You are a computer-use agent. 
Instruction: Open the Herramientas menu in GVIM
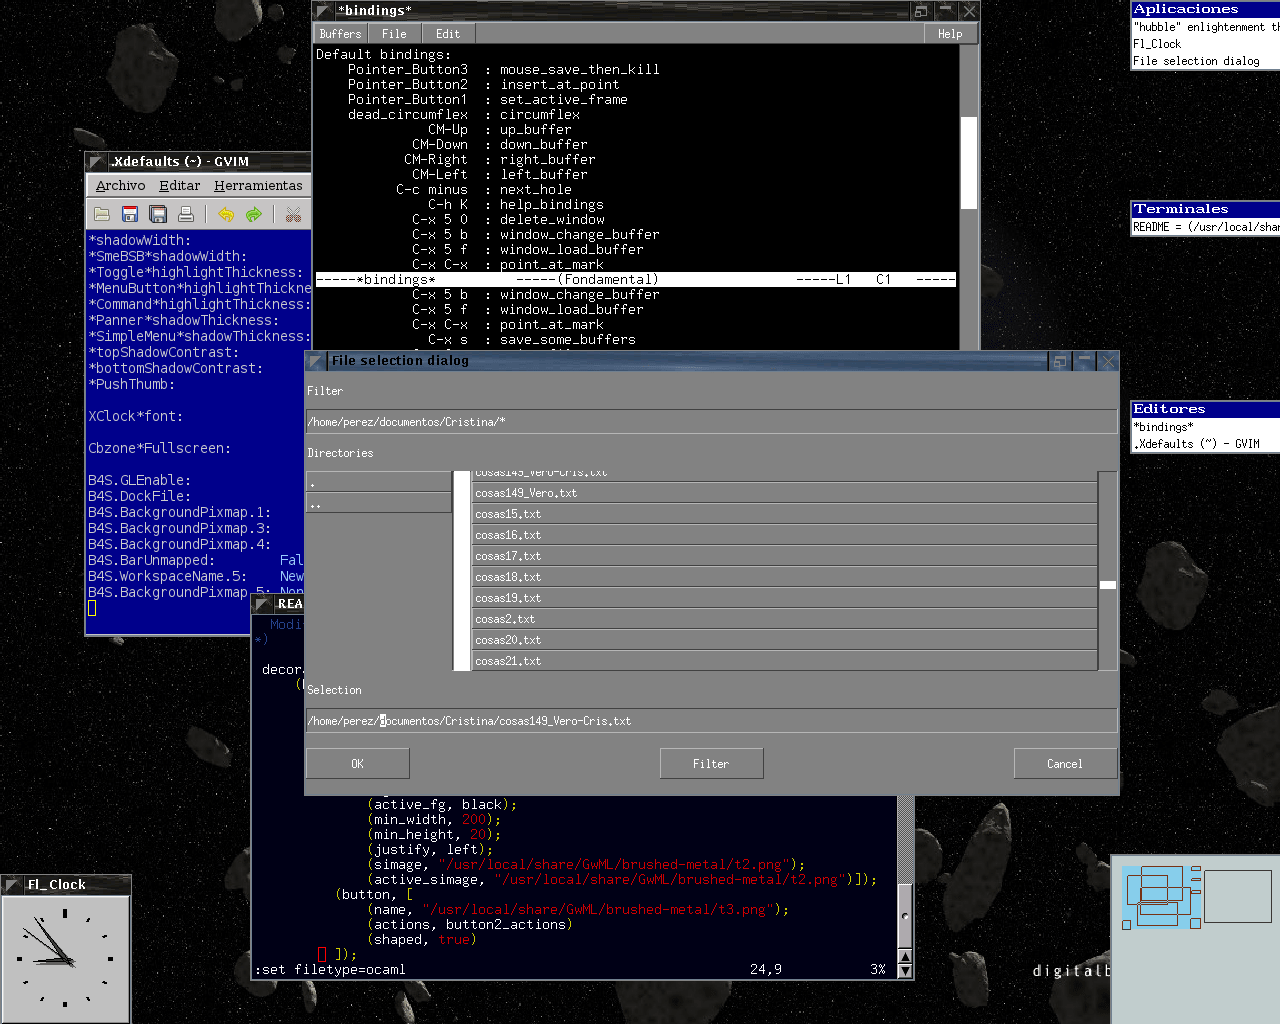pyautogui.click(x=258, y=186)
